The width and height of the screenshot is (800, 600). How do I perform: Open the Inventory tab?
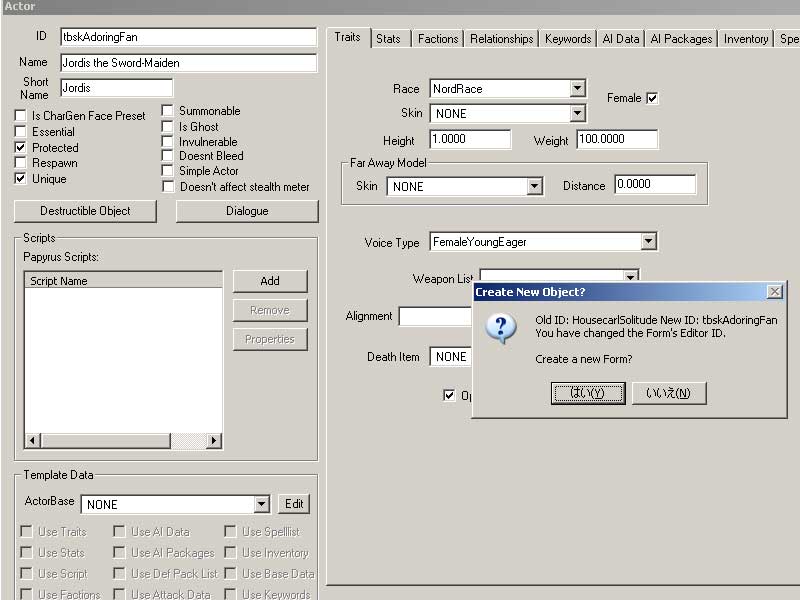[746, 39]
